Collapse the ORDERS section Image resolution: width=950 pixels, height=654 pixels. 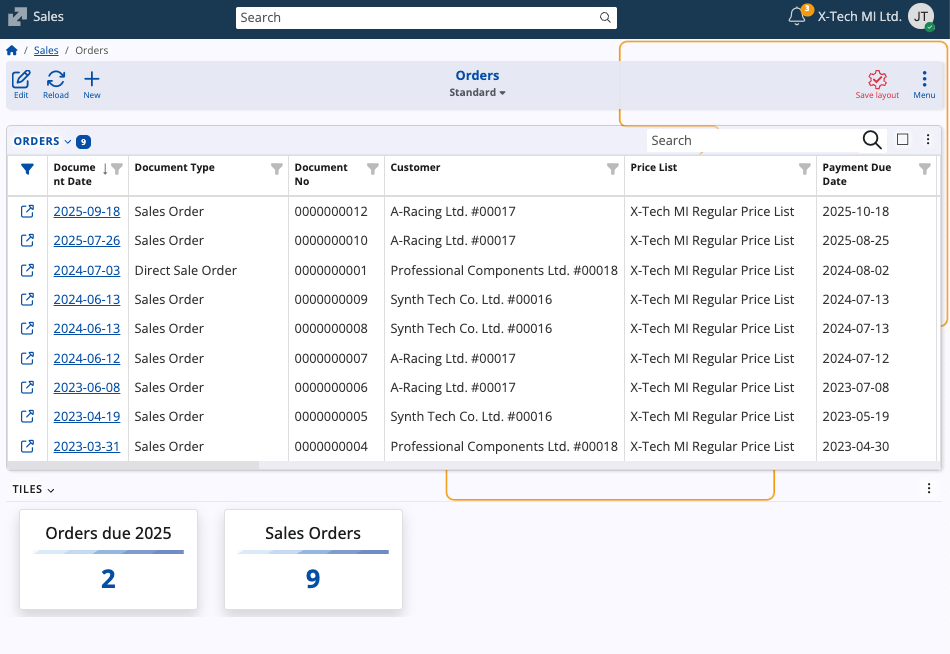(x=42, y=141)
